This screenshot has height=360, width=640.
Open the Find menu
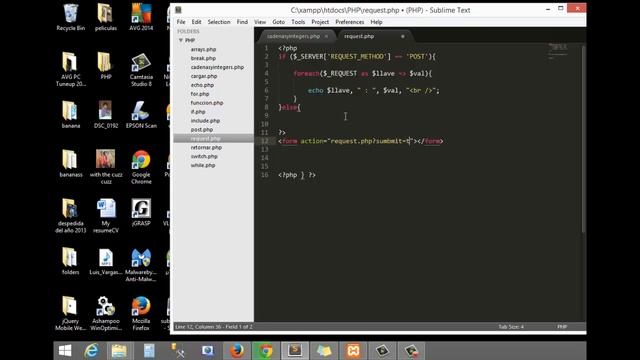click(242, 22)
